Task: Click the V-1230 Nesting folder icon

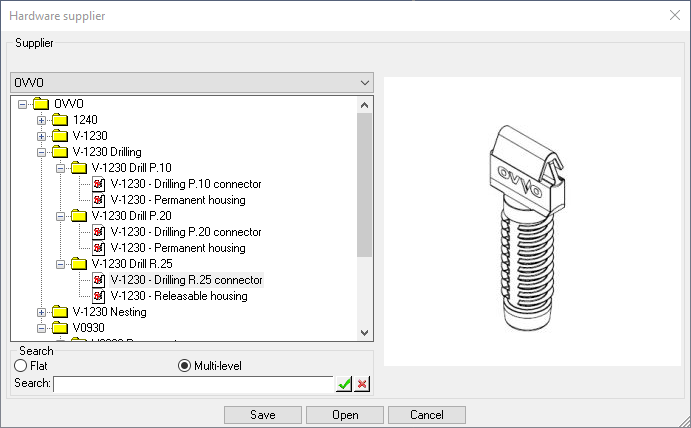Action: tap(60, 312)
